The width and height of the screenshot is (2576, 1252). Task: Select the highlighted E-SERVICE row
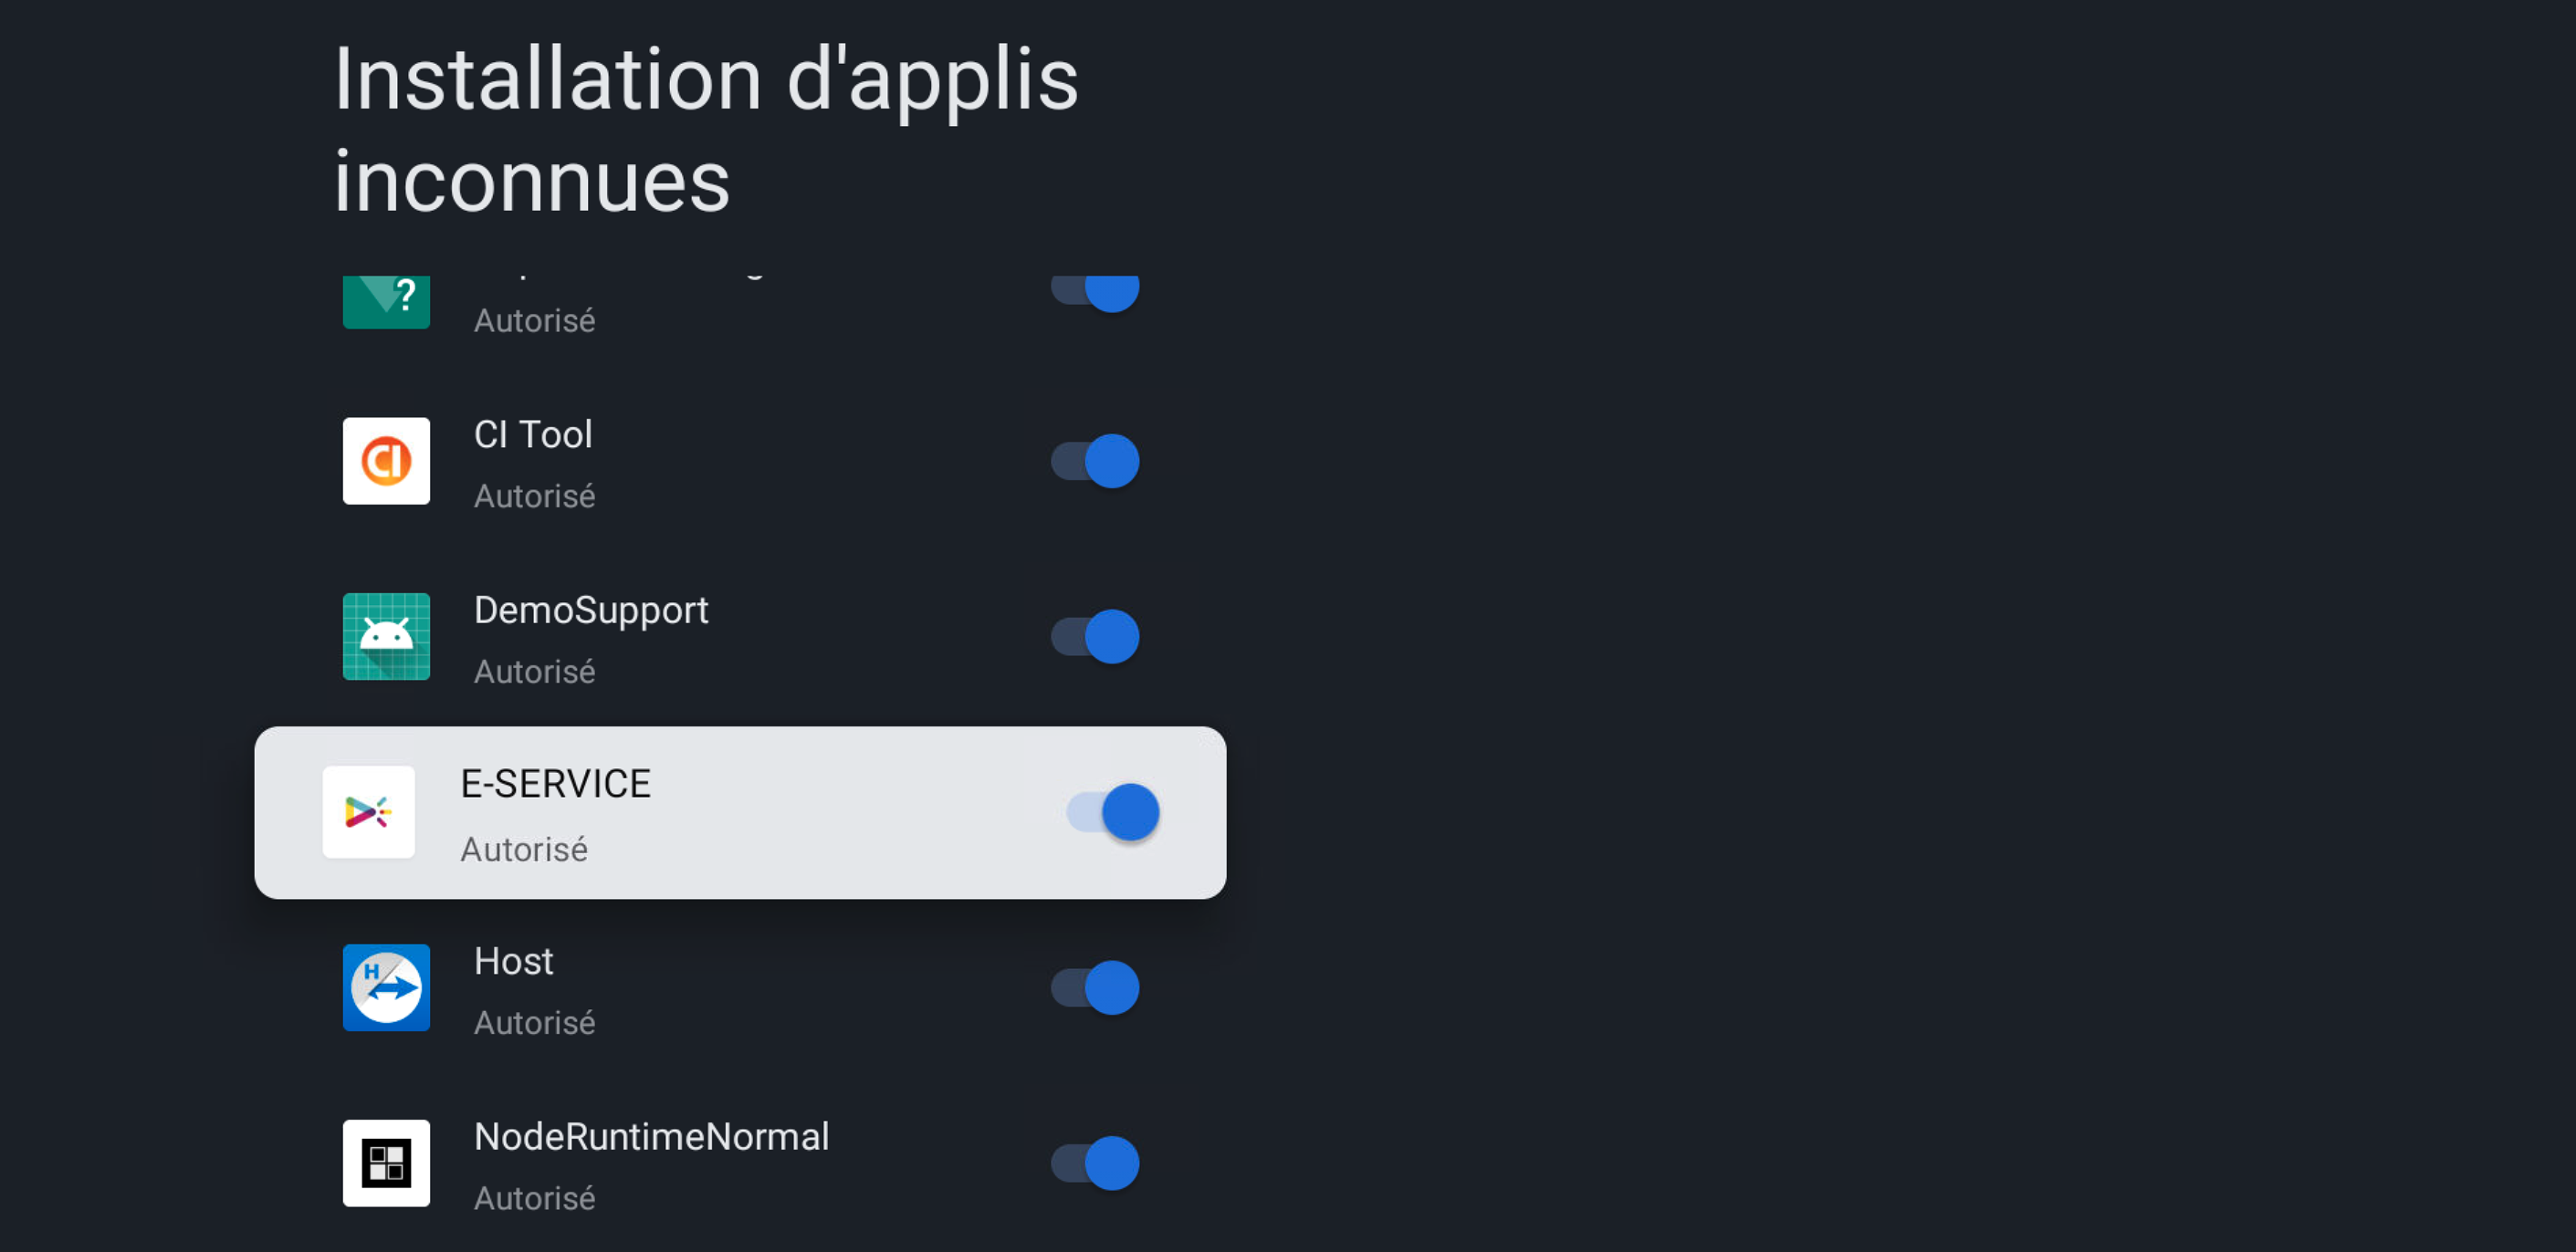pyautogui.click(x=740, y=812)
